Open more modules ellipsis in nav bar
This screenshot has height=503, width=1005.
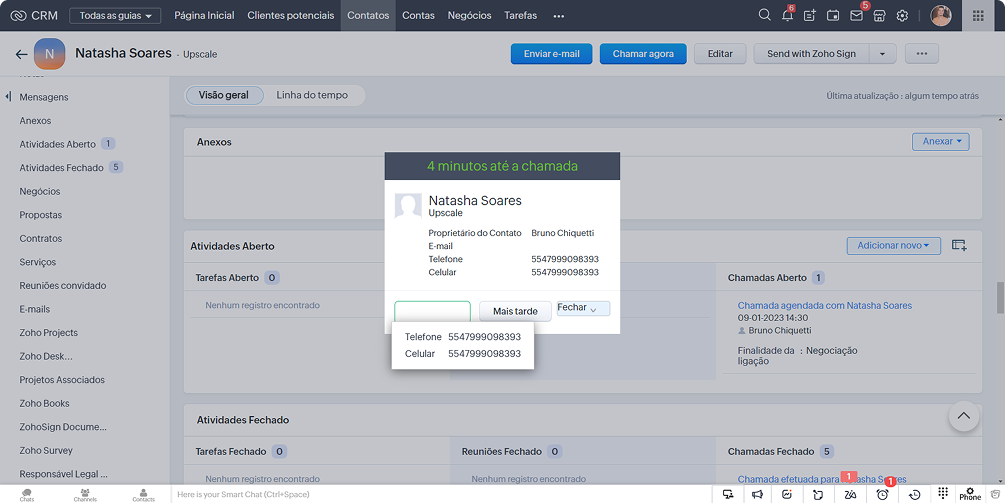click(559, 16)
